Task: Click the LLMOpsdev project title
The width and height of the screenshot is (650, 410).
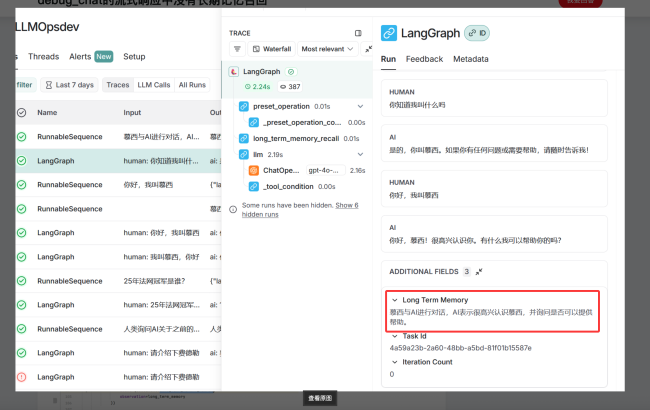Action: tap(47, 27)
